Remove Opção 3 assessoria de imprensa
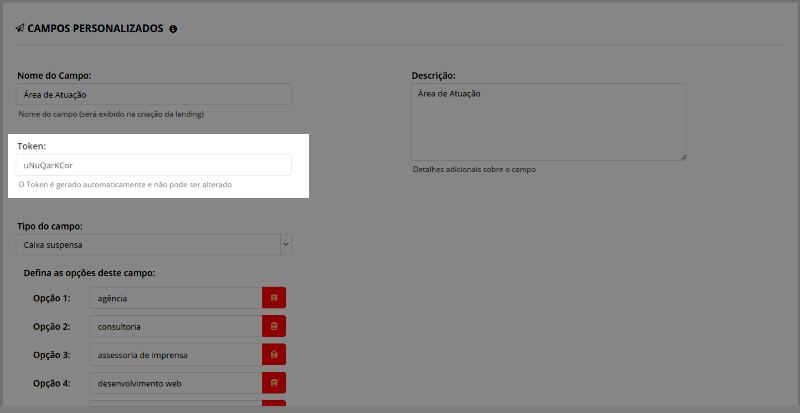This screenshot has width=800, height=413. click(x=274, y=354)
